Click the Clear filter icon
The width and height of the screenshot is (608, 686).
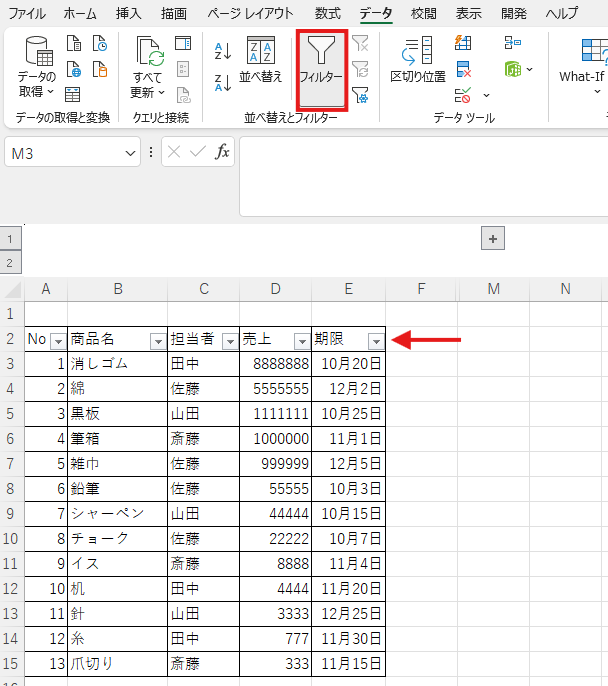click(360, 43)
